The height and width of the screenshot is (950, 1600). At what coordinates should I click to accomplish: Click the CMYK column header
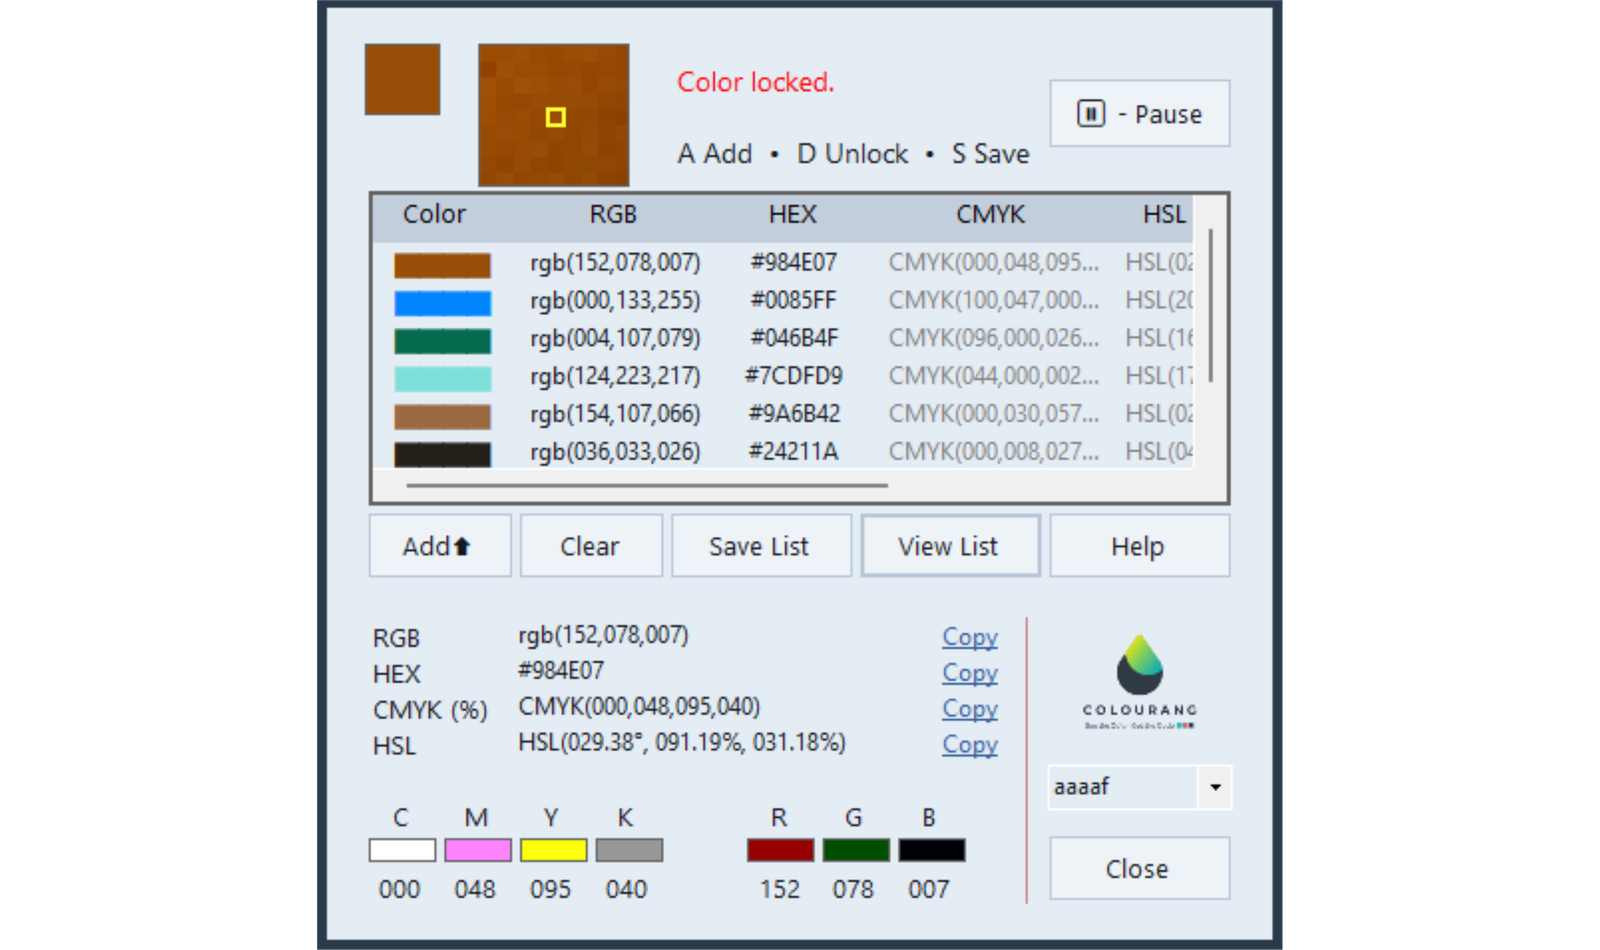coord(990,215)
